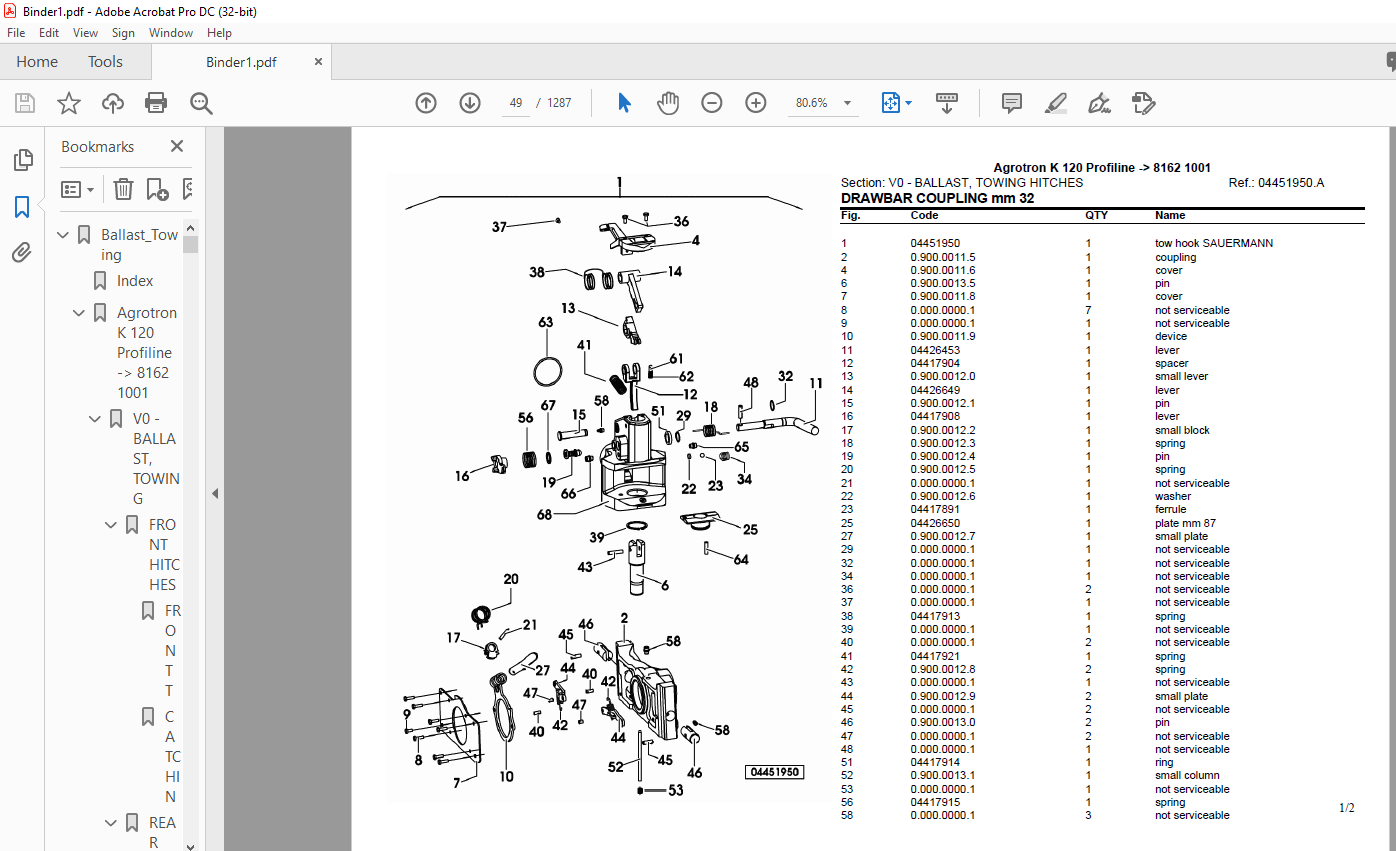Delete selected bookmark with trash icon
The width and height of the screenshot is (1396, 851).
(x=123, y=189)
